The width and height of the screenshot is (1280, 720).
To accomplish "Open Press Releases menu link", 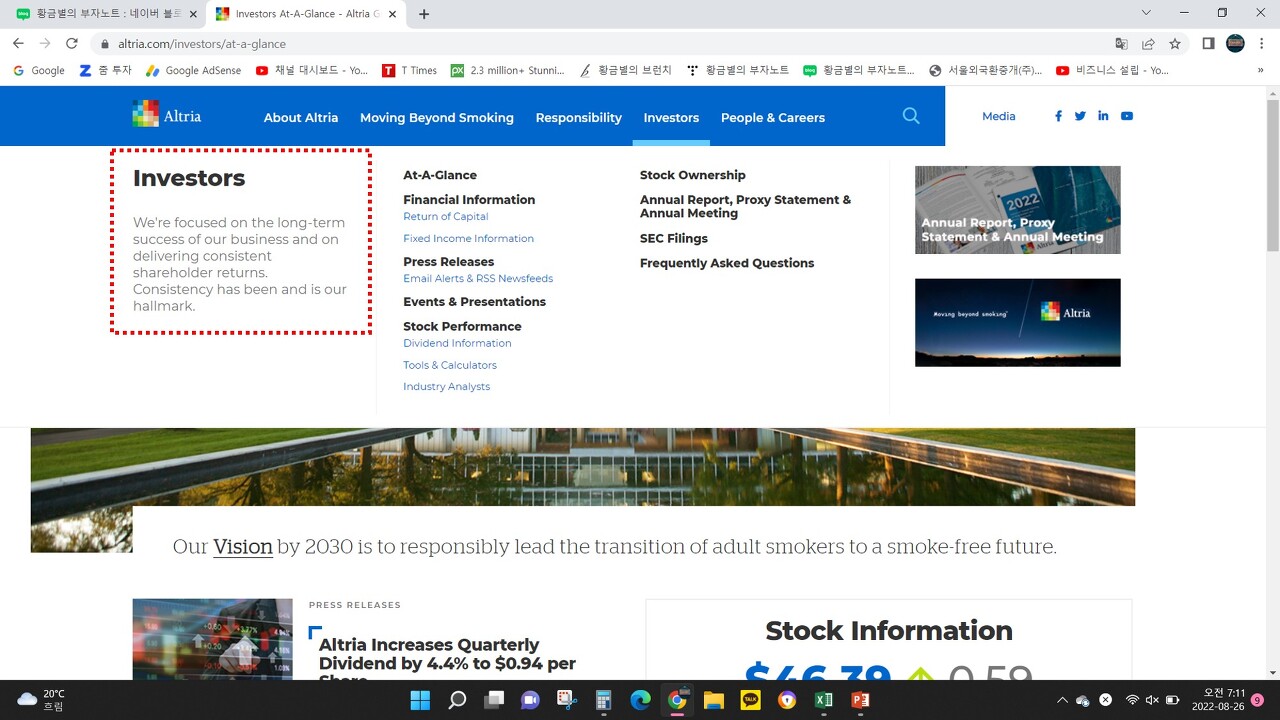I will pyautogui.click(x=448, y=262).
